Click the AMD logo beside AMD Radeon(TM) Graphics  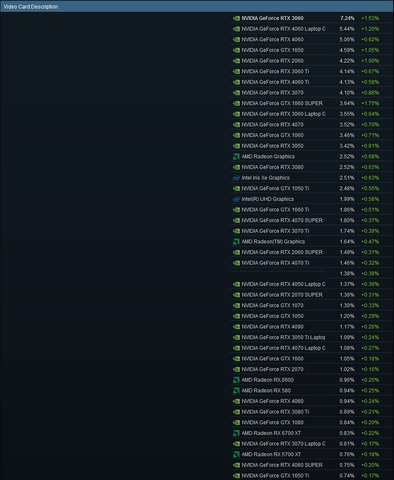point(236,242)
